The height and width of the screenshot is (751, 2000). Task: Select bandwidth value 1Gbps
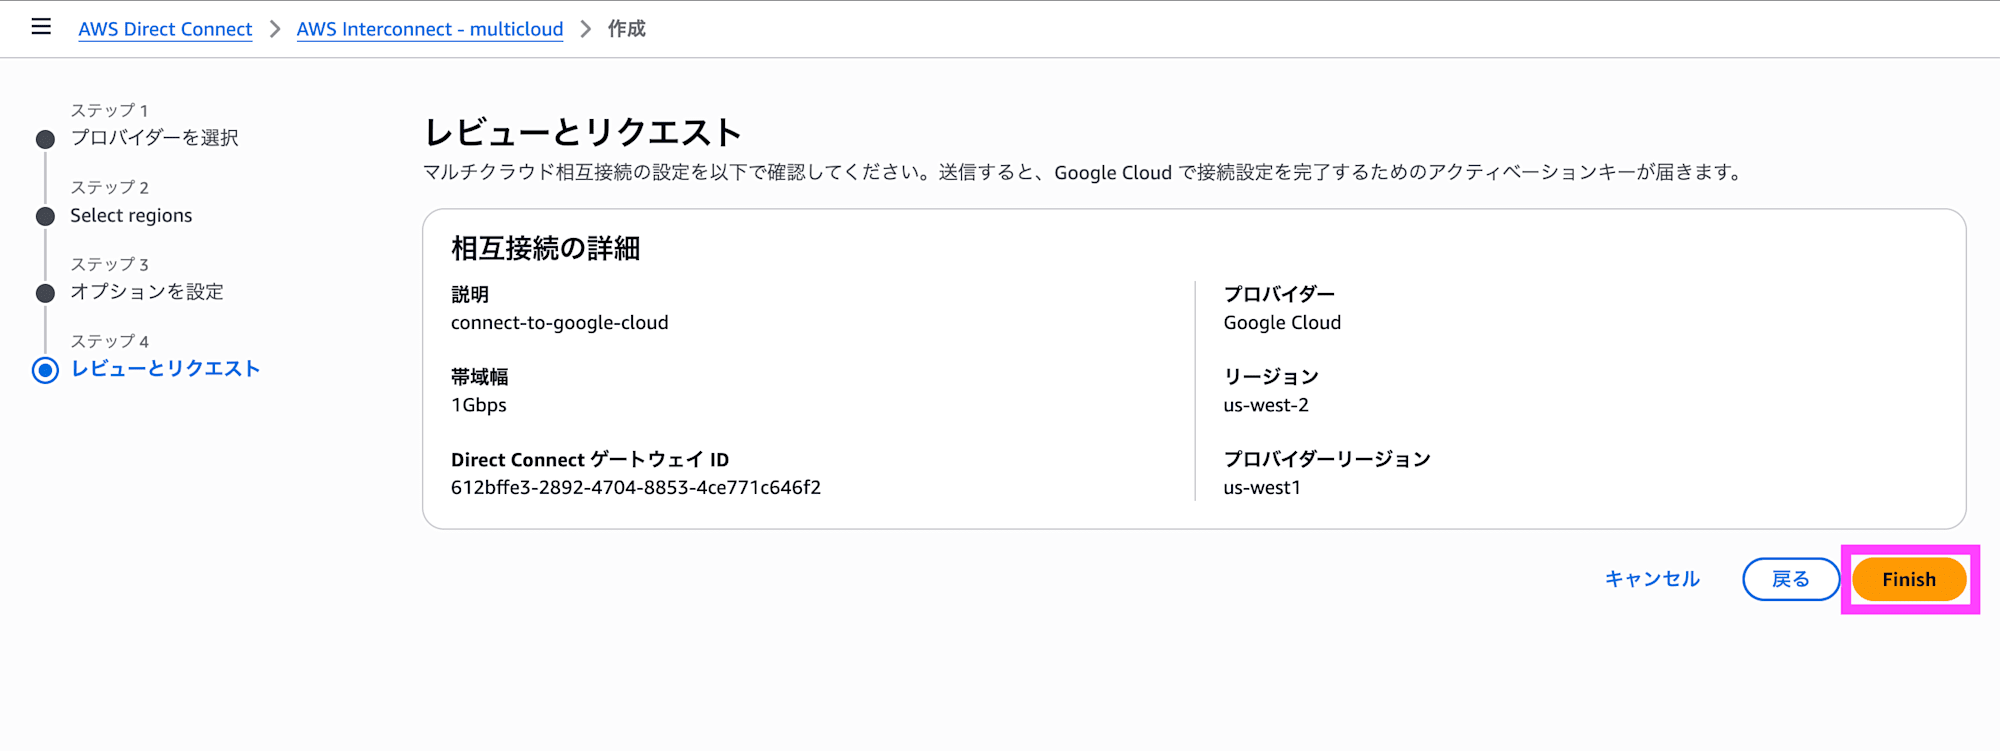point(479,405)
